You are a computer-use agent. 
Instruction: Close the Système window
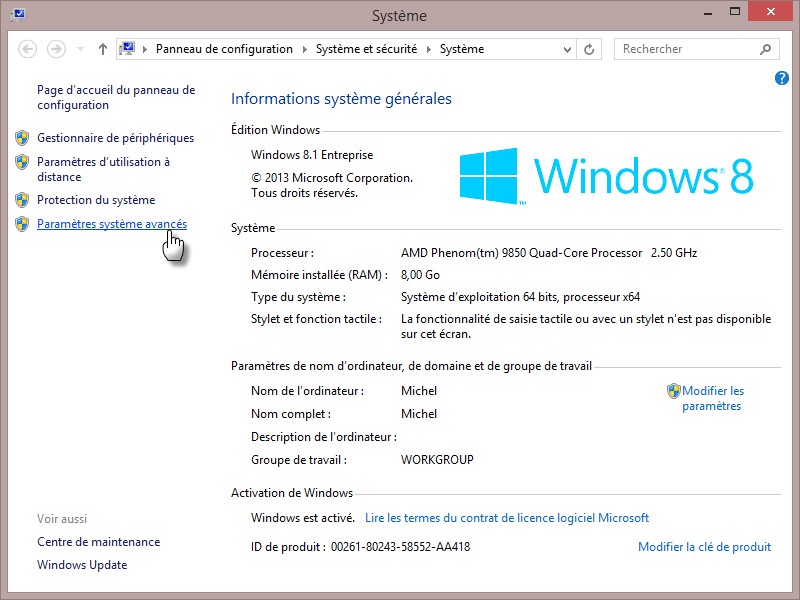tap(770, 11)
